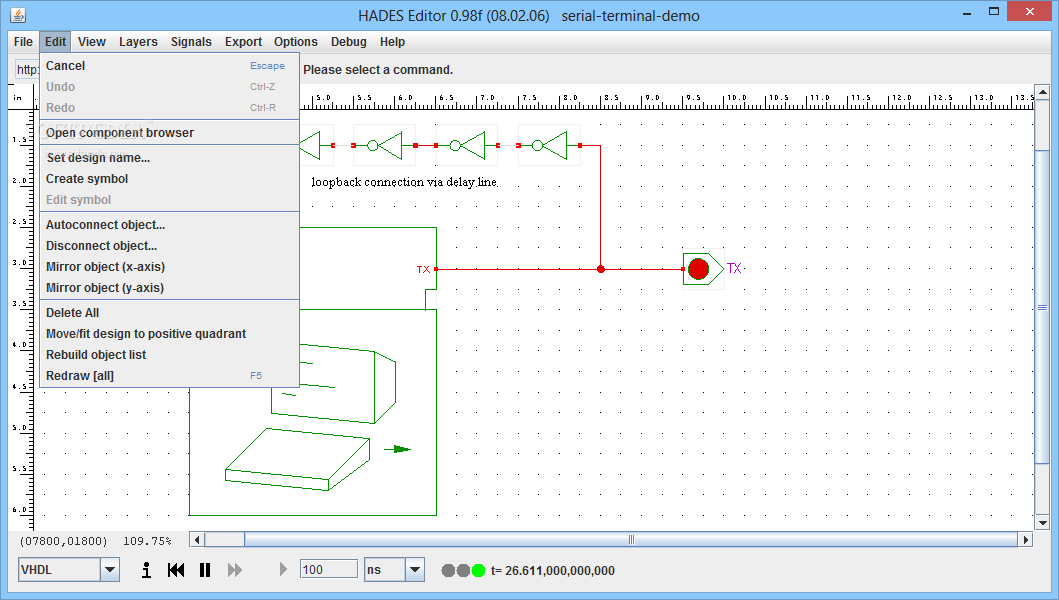
Task: Choose Rebuild object list
Action: 170,354
